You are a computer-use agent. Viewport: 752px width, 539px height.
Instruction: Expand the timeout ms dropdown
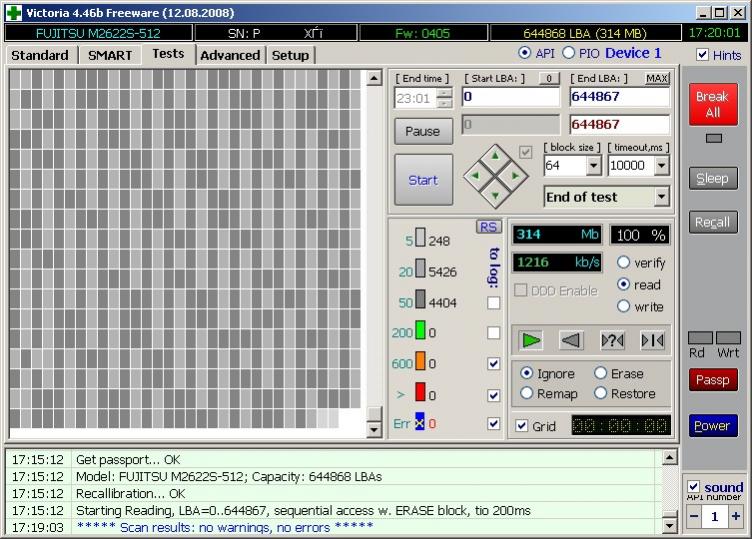[x=661, y=166]
